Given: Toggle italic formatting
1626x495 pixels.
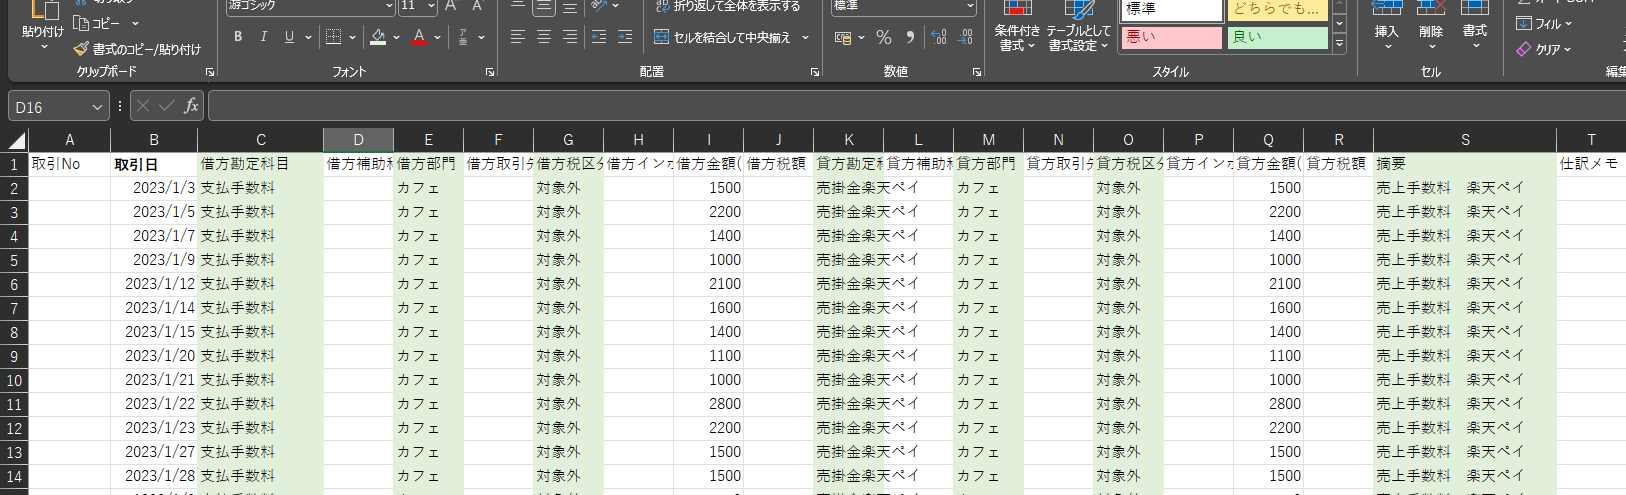Looking at the screenshot, I should click(264, 38).
